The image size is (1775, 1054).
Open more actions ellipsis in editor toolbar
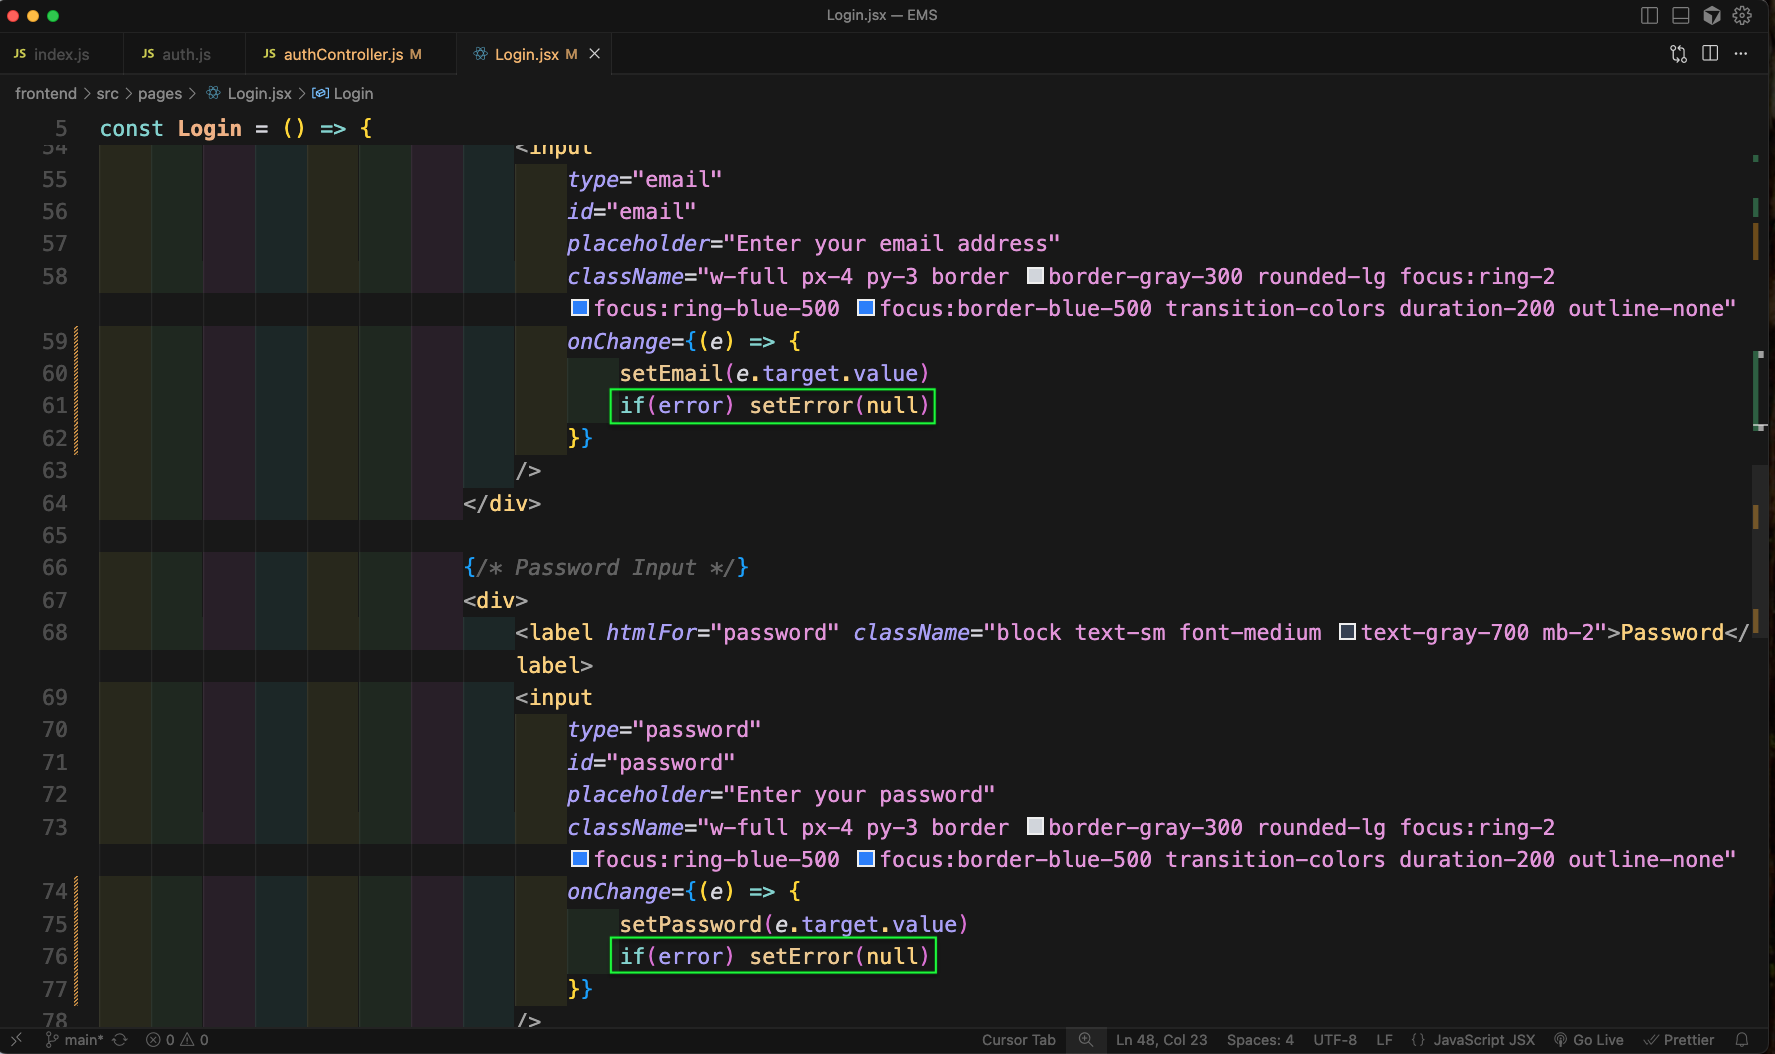tap(1741, 54)
